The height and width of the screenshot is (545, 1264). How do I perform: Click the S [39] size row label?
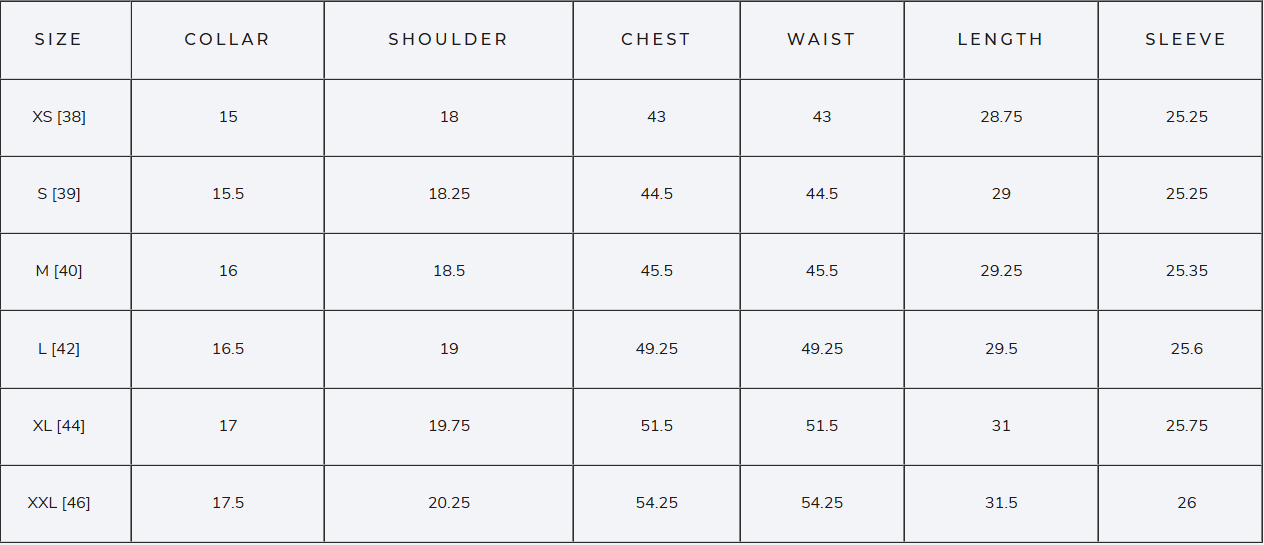point(59,194)
